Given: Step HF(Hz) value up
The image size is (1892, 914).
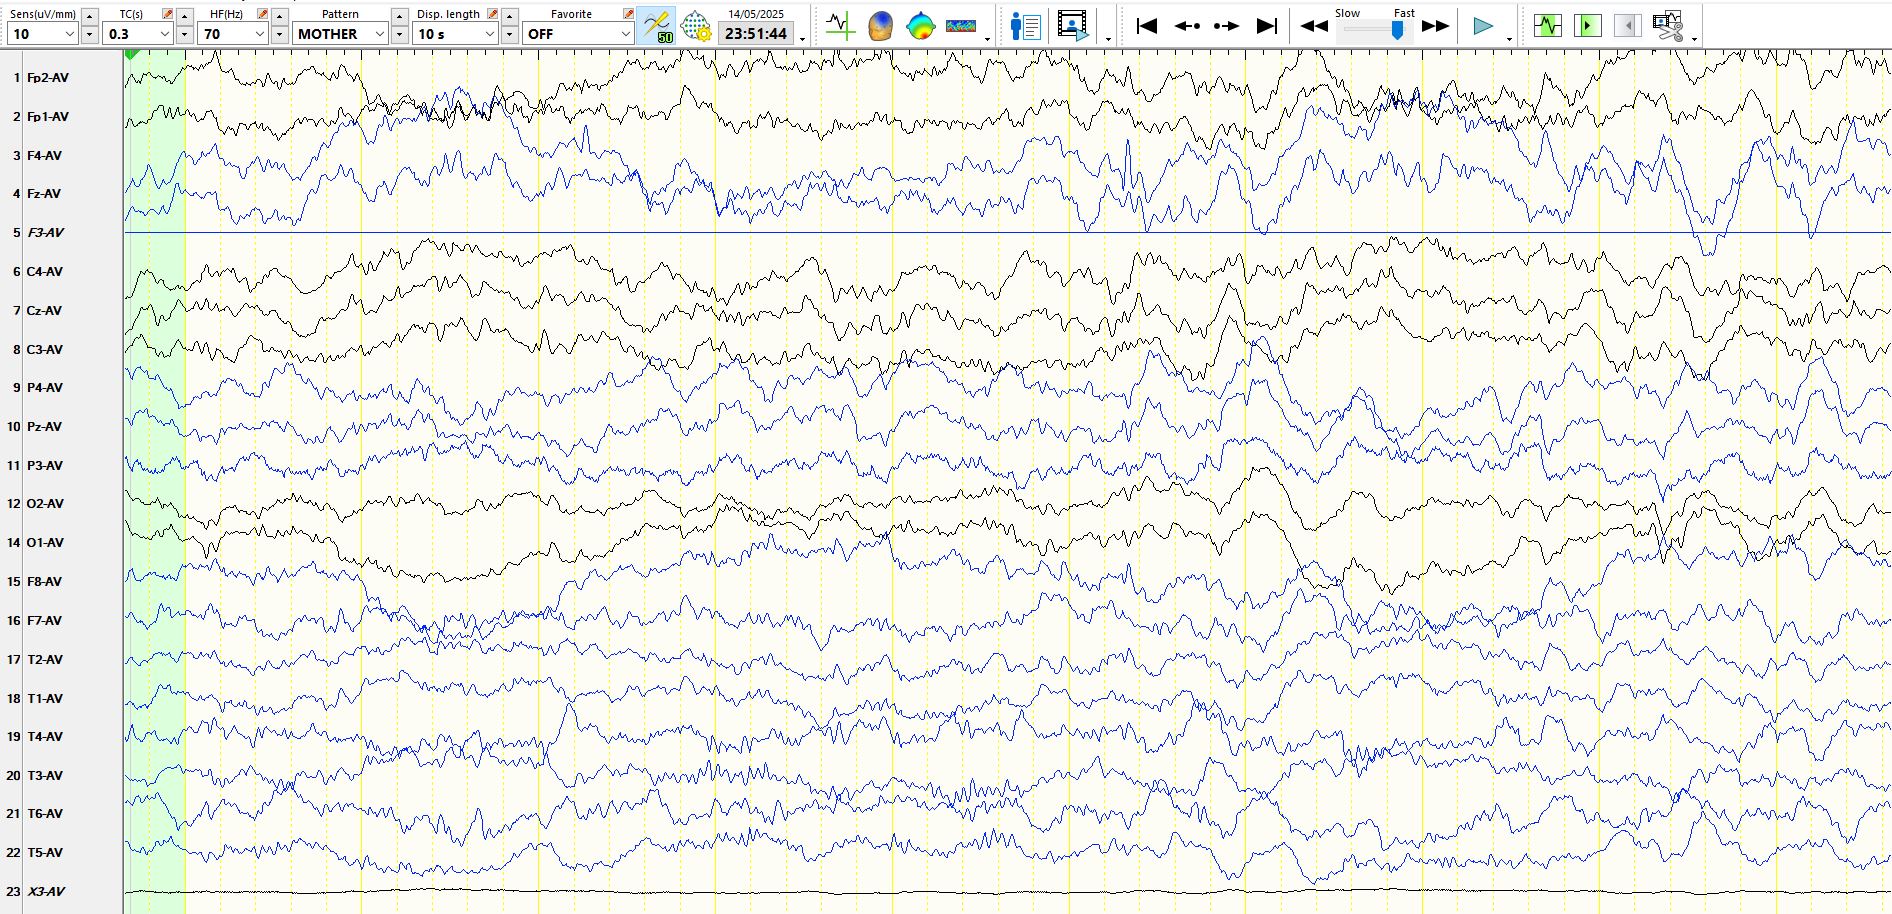Looking at the screenshot, I should click(280, 16).
